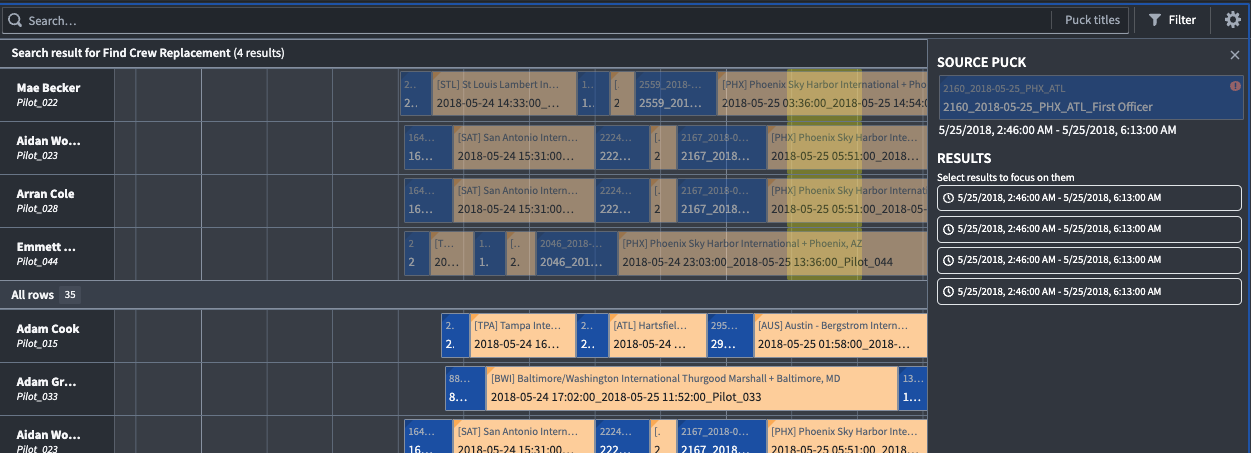This screenshot has height=453, width=1251.
Task: Select Mae Becker's St Louis Lambert puck
Action: [503, 94]
